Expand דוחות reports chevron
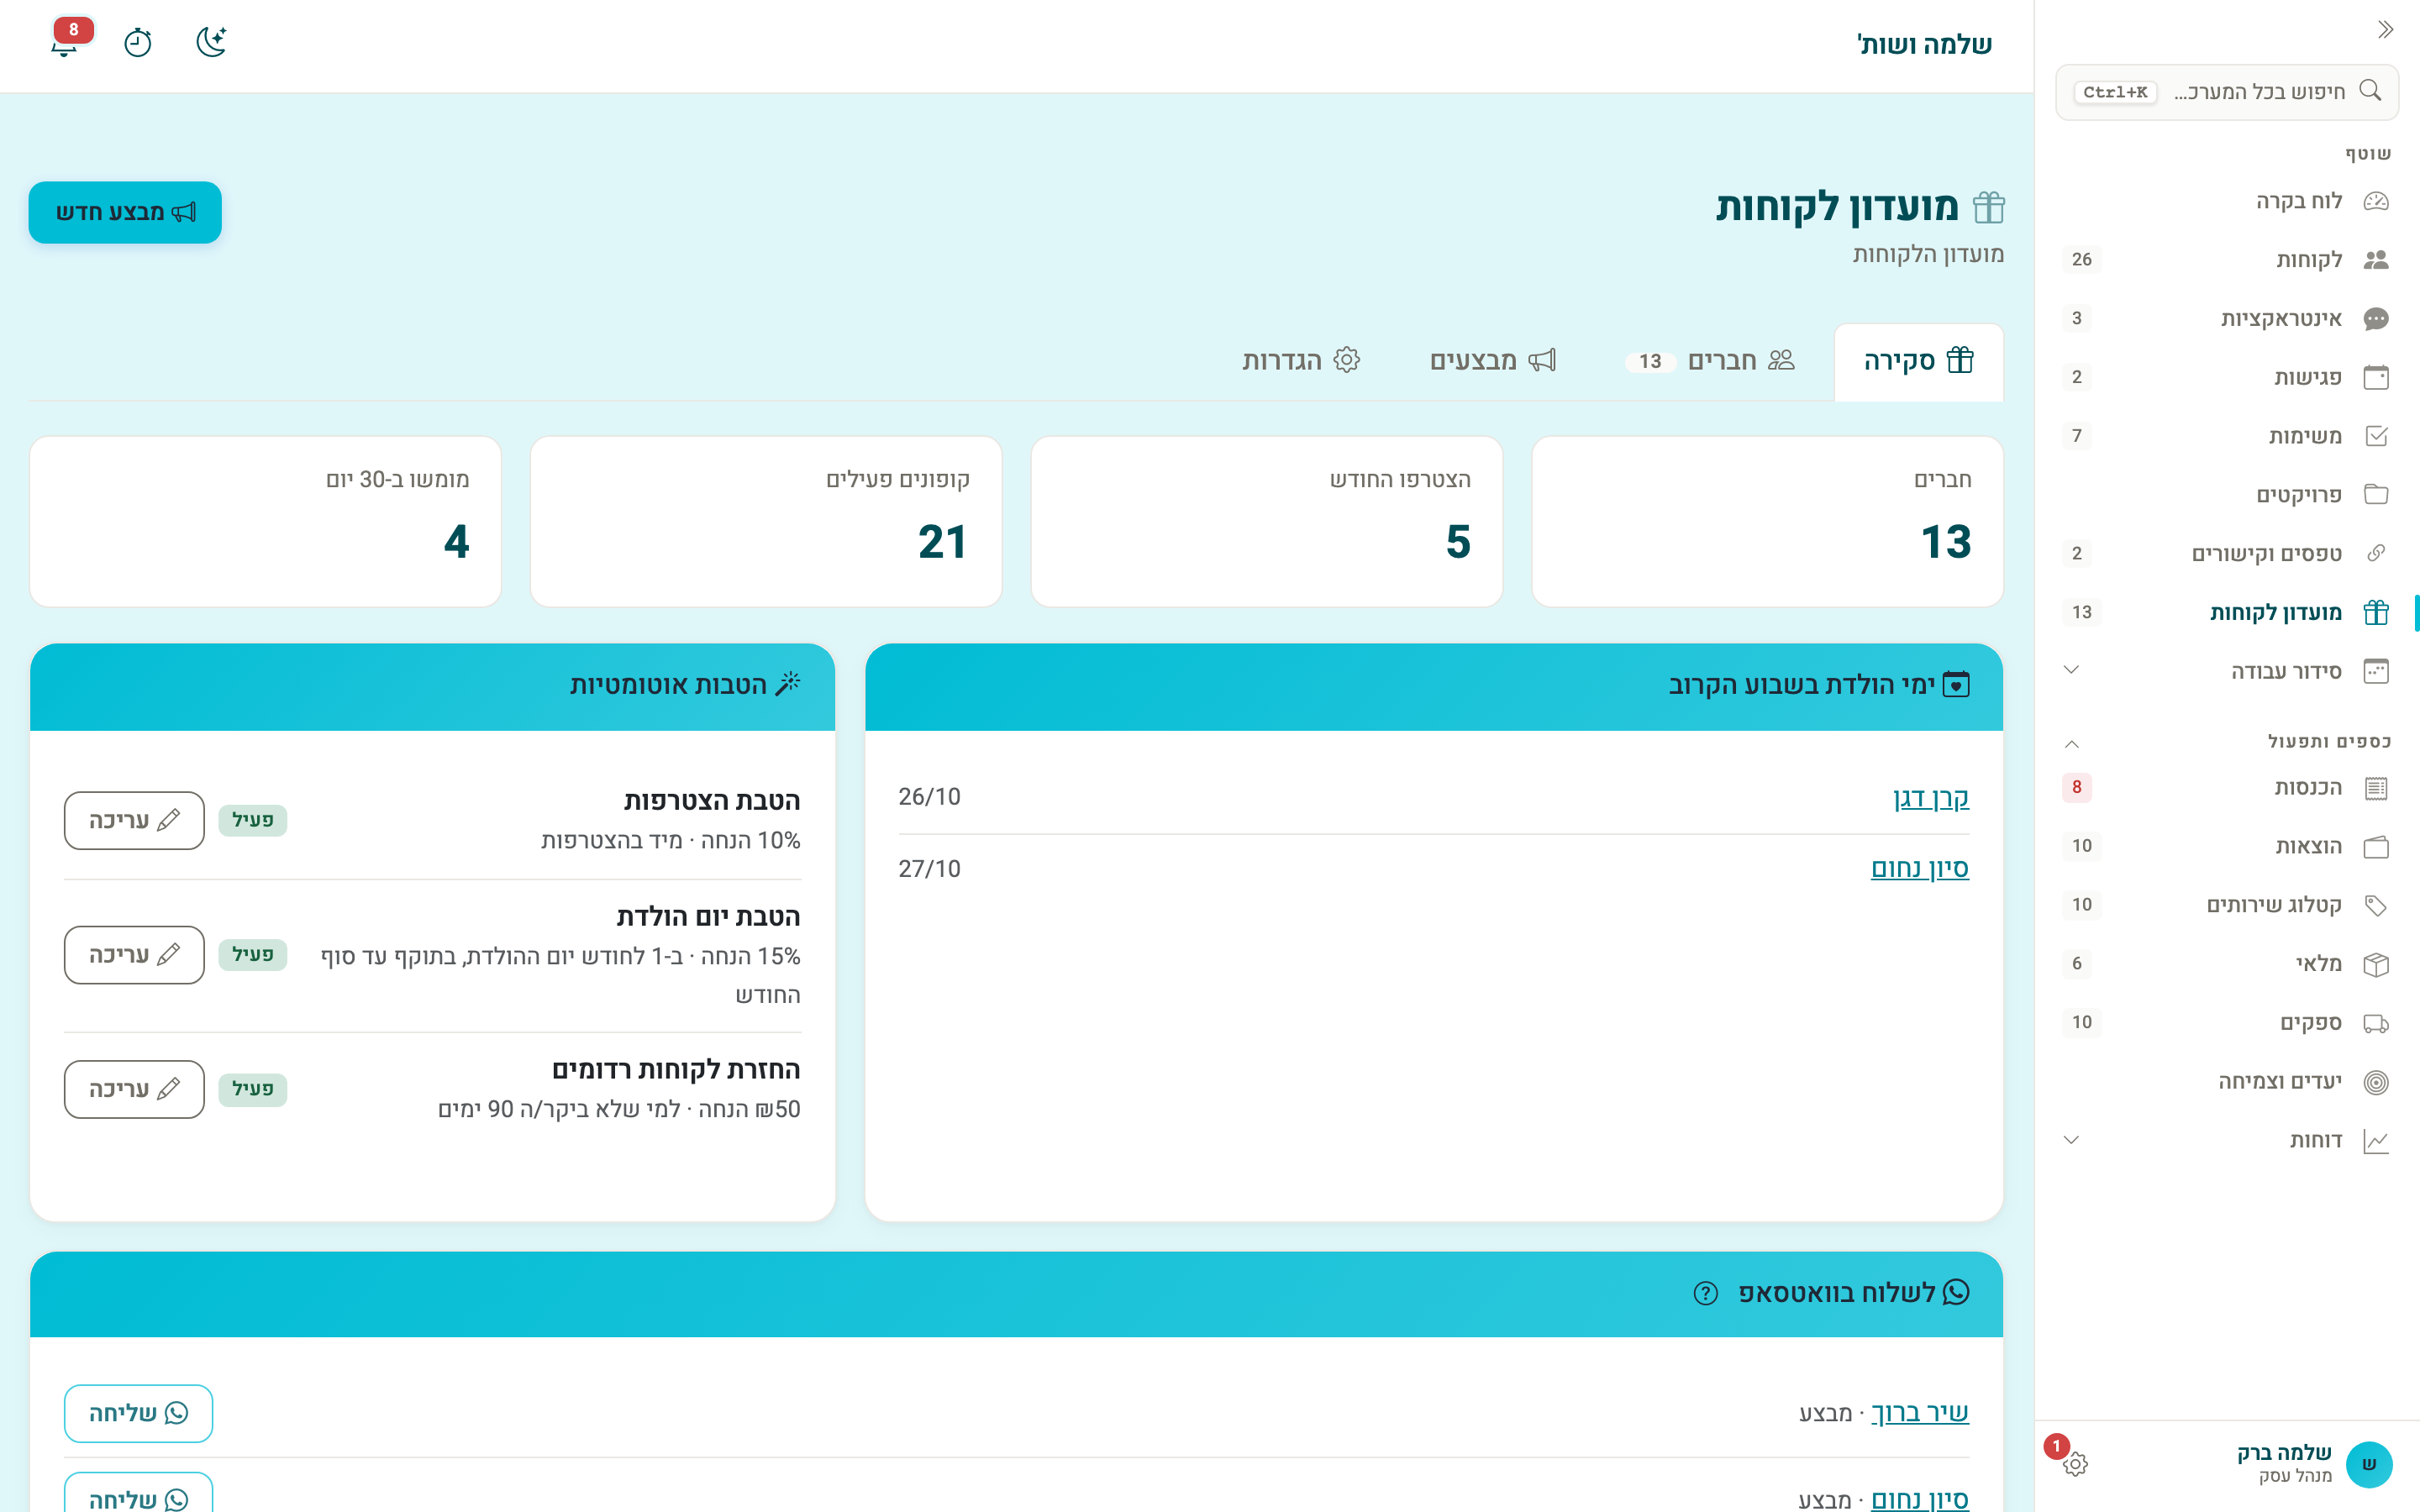The image size is (2420, 1512). tap(2072, 1140)
